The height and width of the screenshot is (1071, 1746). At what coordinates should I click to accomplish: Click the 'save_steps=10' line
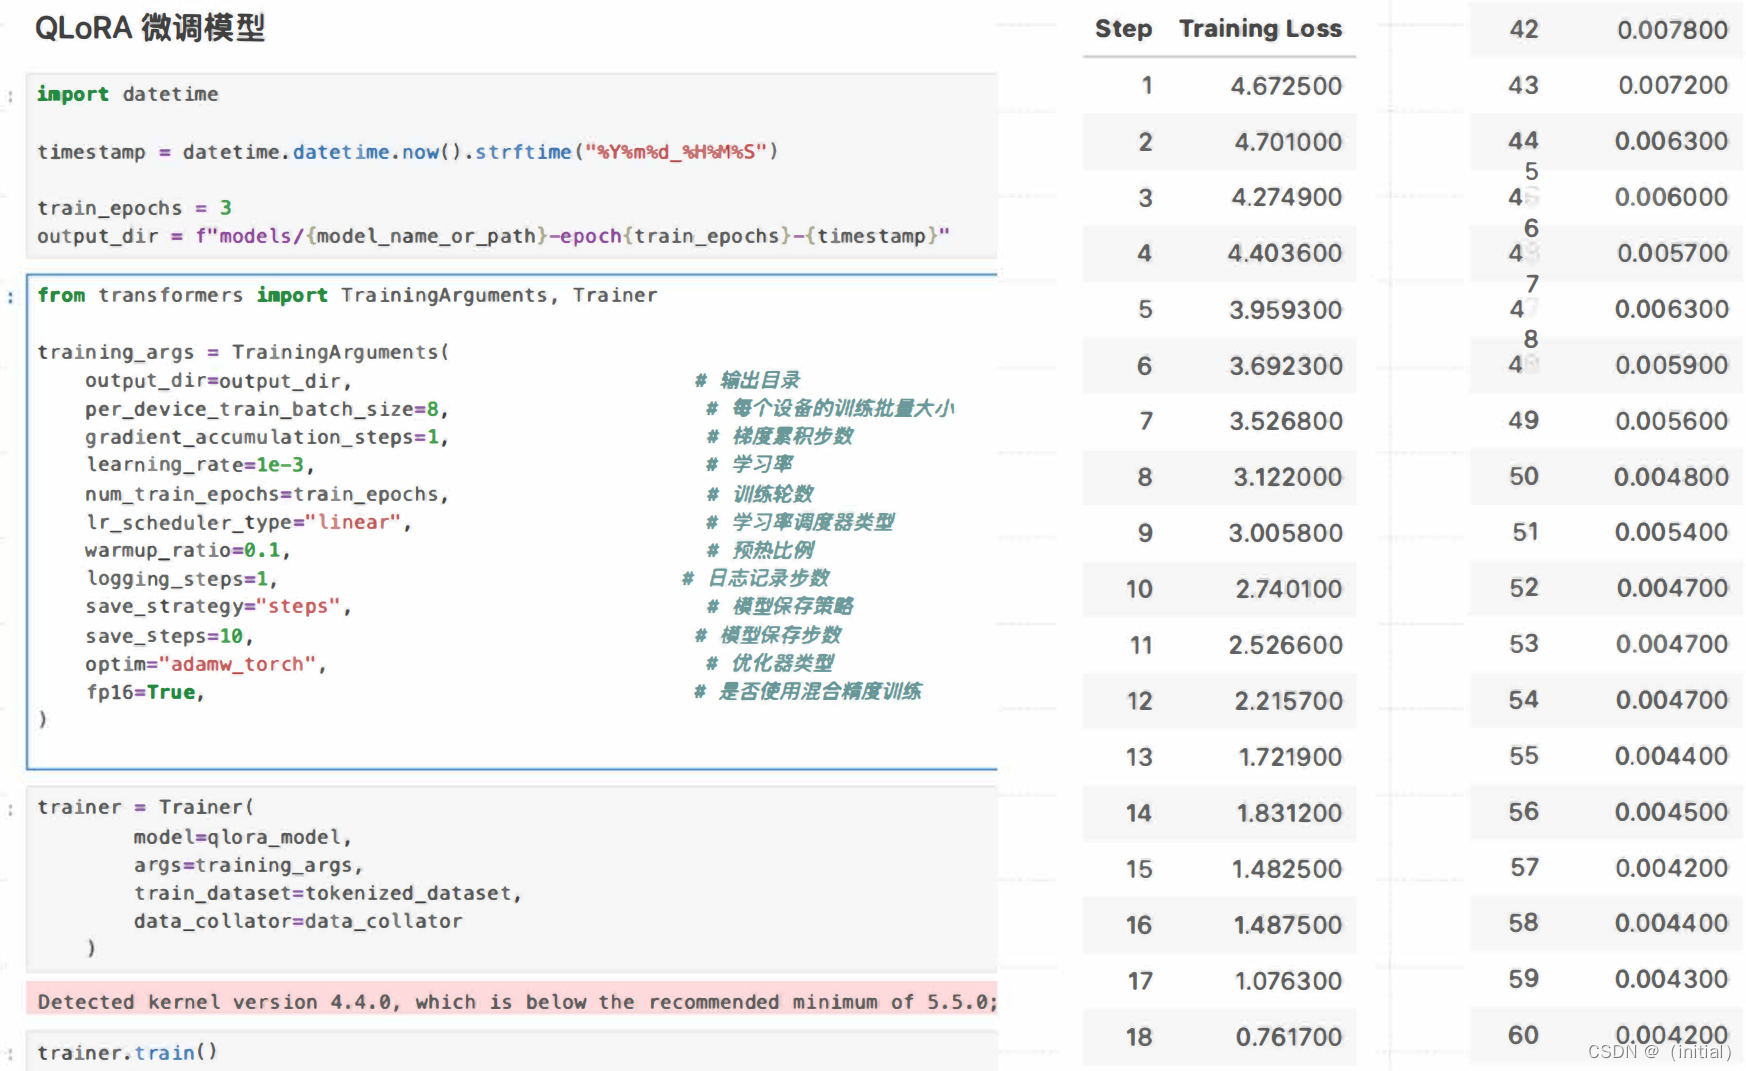click(x=169, y=636)
